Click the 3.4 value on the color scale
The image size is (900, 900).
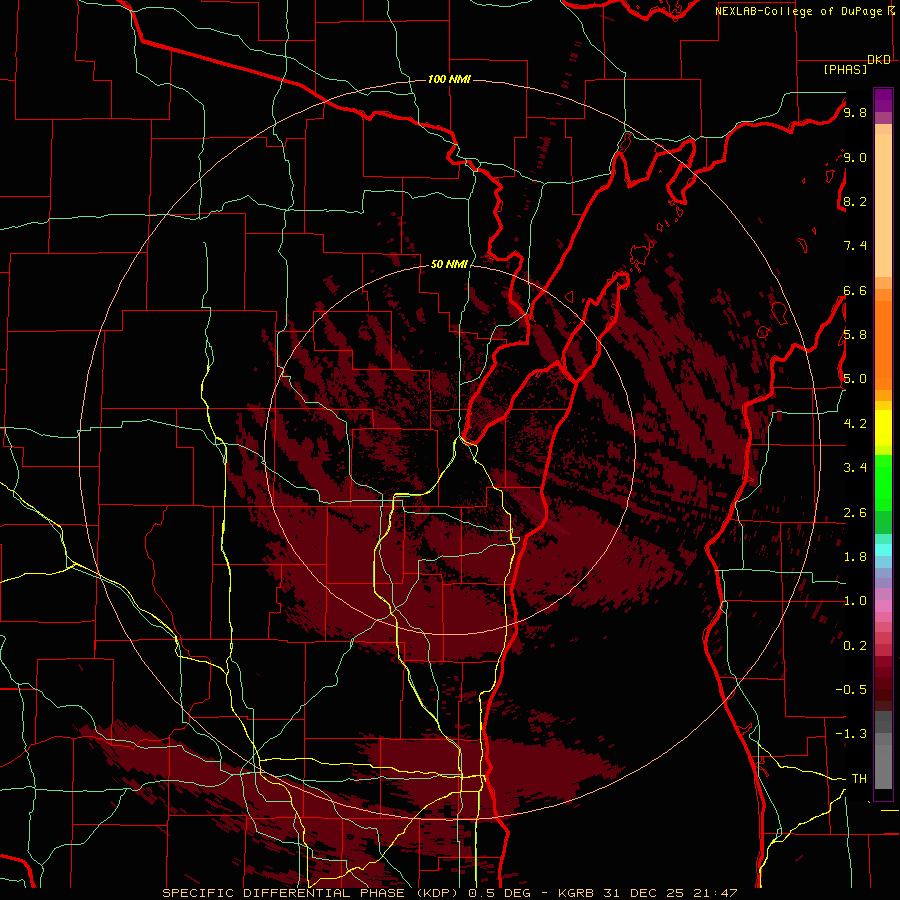tap(855, 468)
